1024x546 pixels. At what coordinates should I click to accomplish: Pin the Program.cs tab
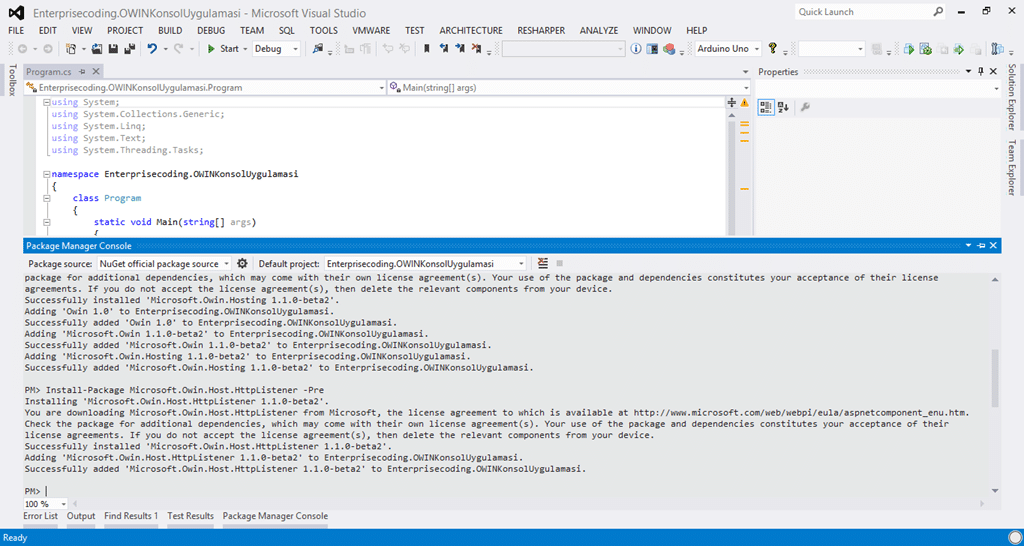[x=82, y=72]
